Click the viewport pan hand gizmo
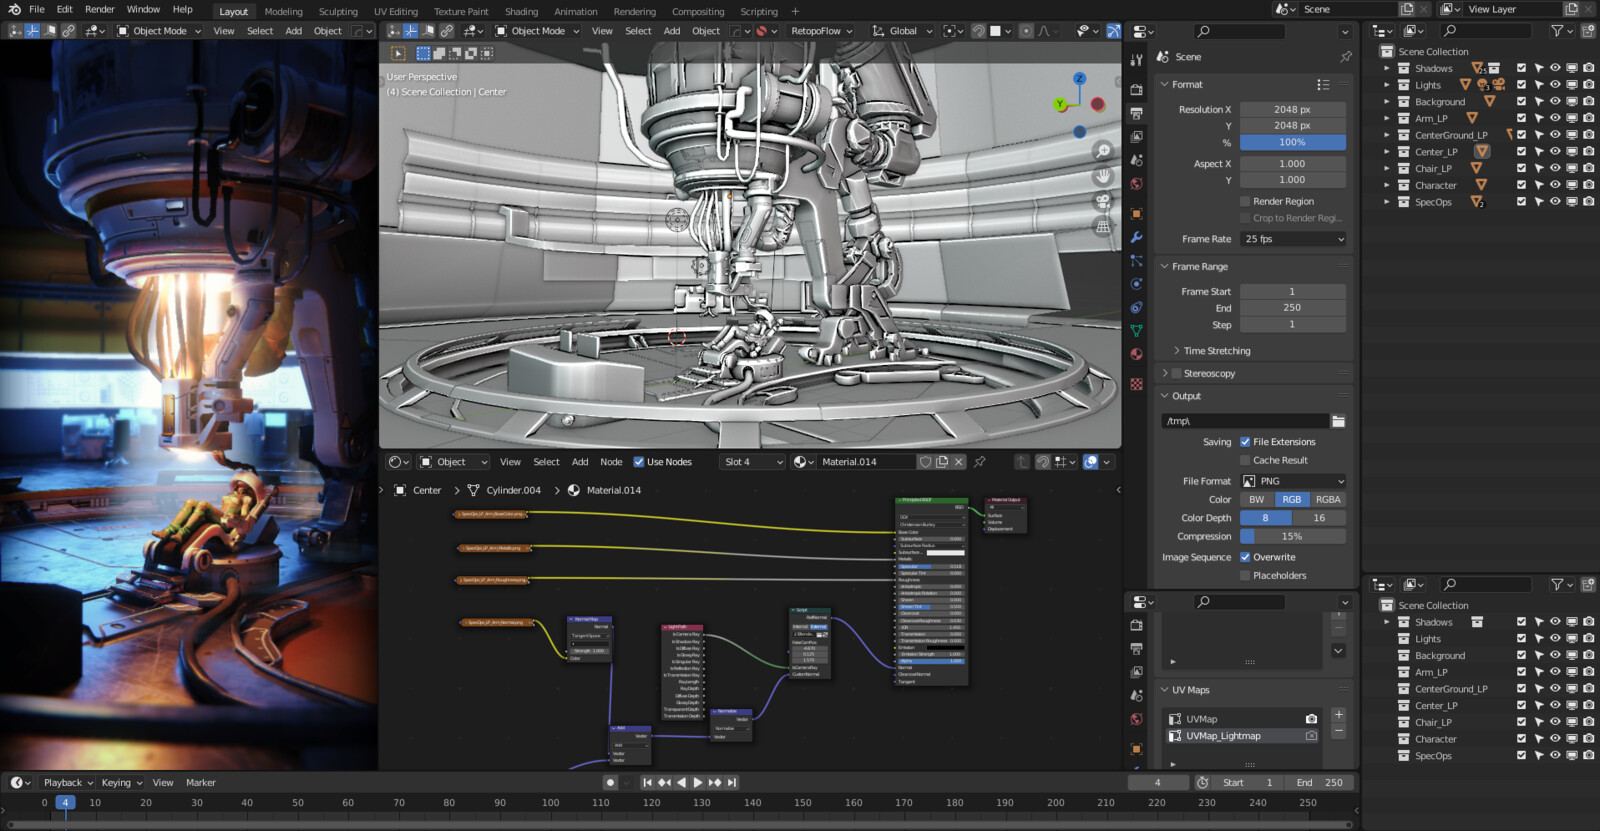 click(1103, 176)
